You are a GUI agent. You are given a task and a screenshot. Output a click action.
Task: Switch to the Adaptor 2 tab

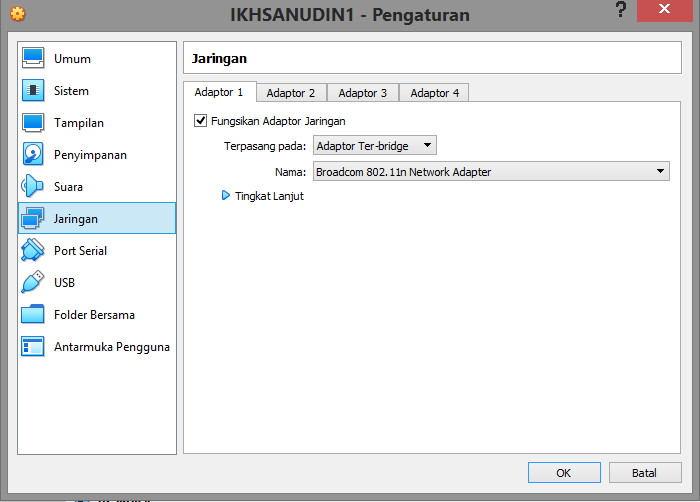coord(291,93)
